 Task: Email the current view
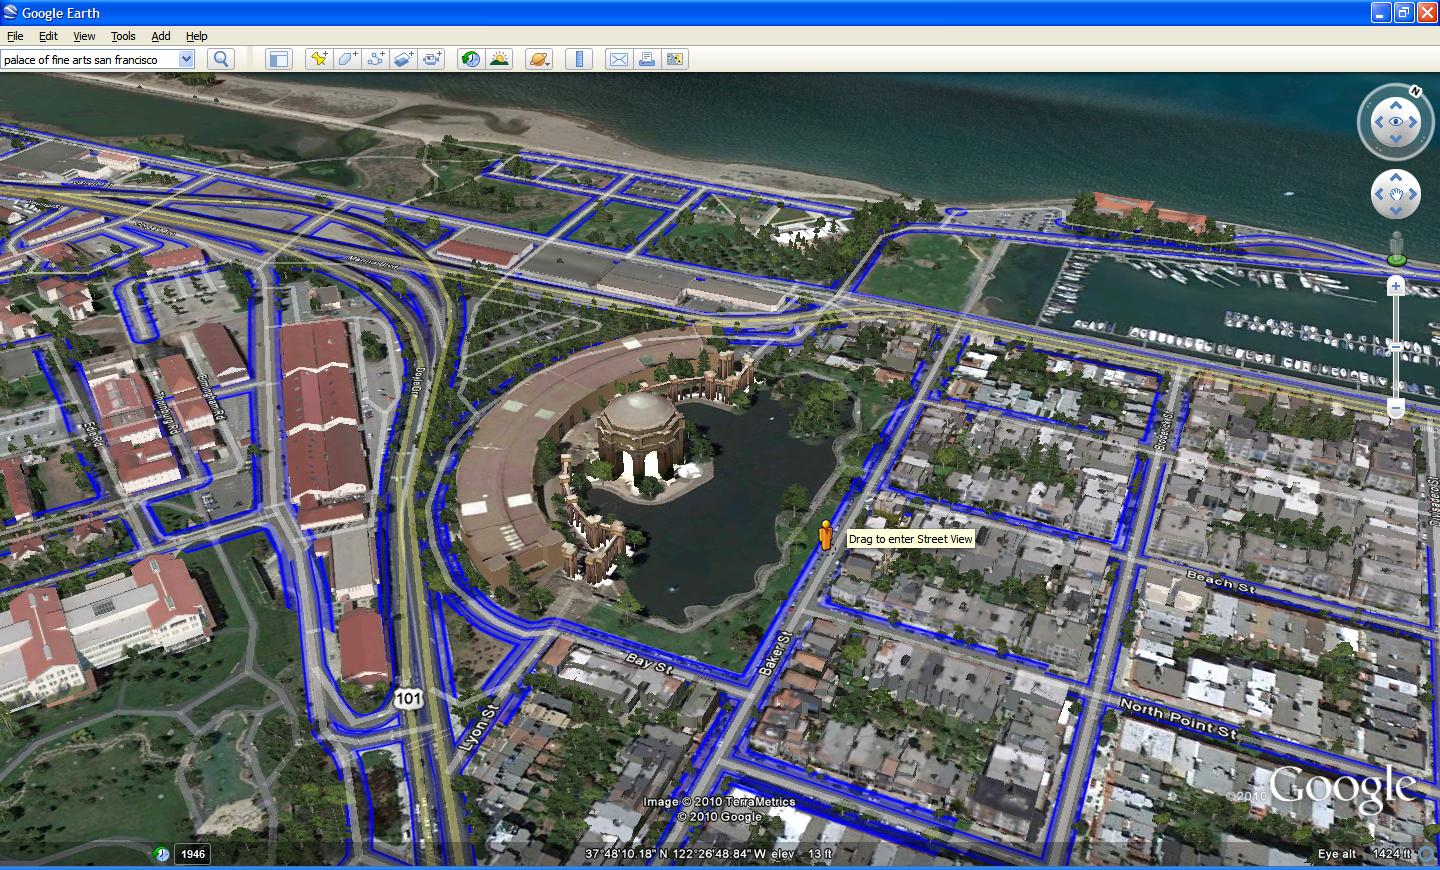click(618, 58)
